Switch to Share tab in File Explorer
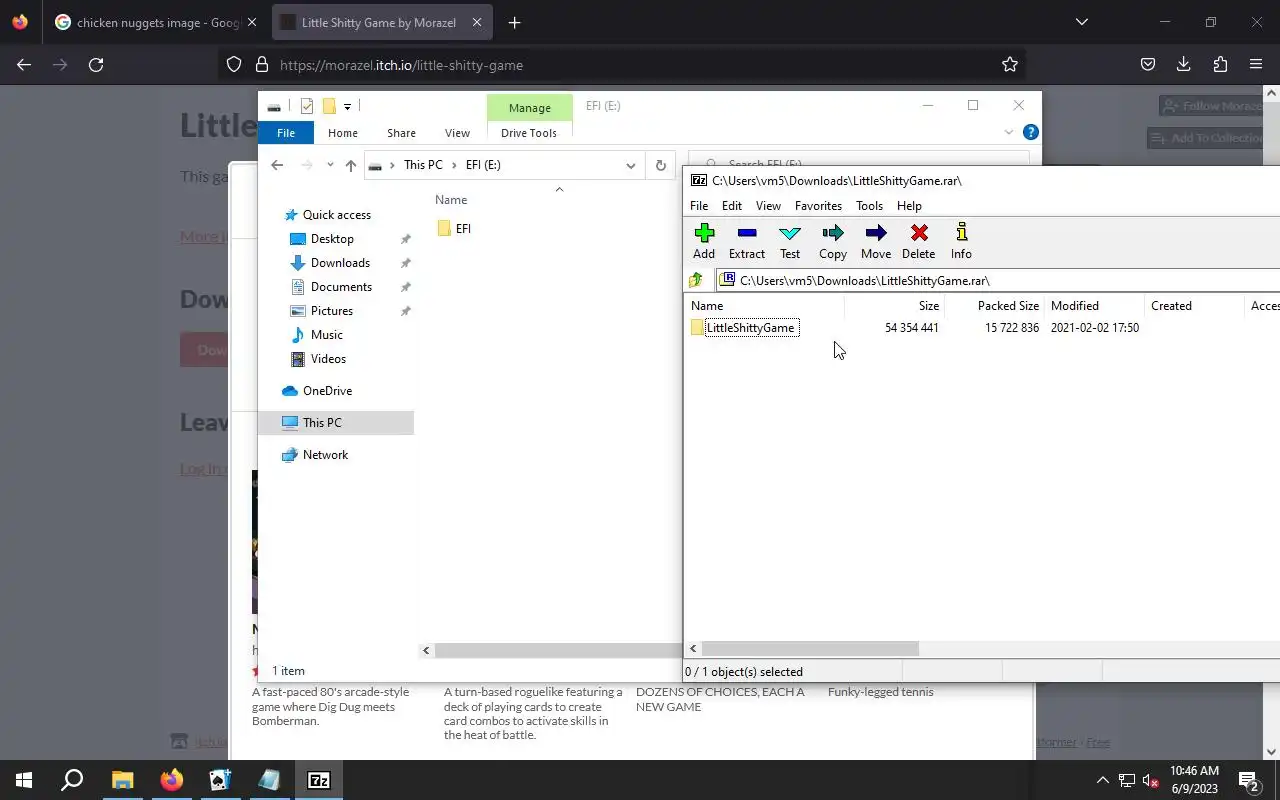This screenshot has width=1280, height=800. (401, 133)
